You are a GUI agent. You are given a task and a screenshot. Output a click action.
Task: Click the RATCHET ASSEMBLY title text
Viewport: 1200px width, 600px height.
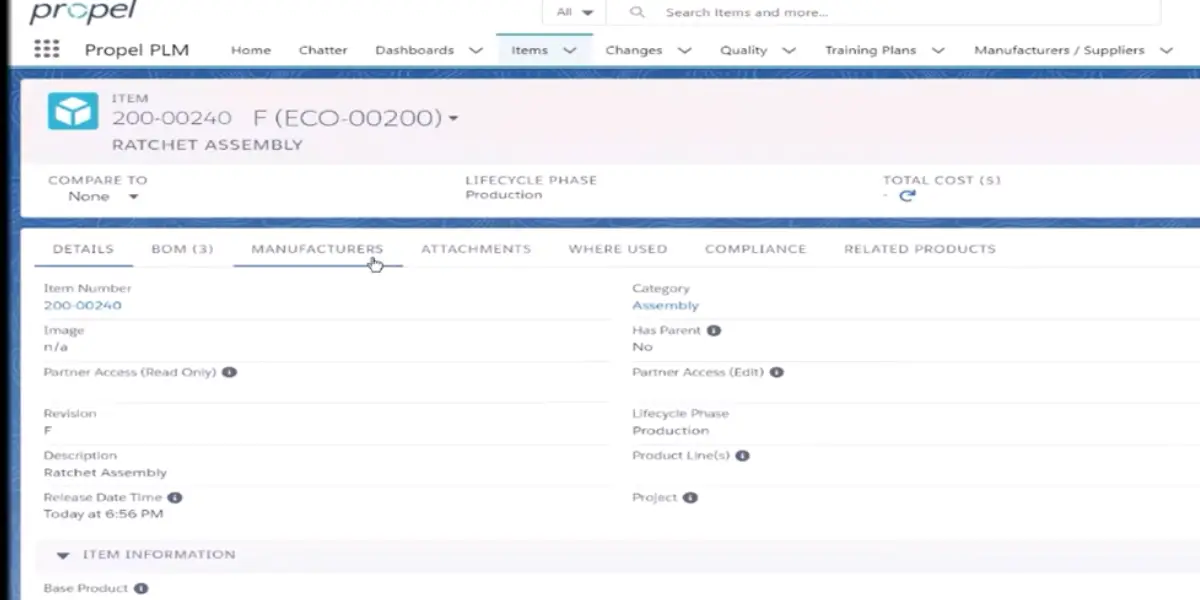tap(207, 145)
